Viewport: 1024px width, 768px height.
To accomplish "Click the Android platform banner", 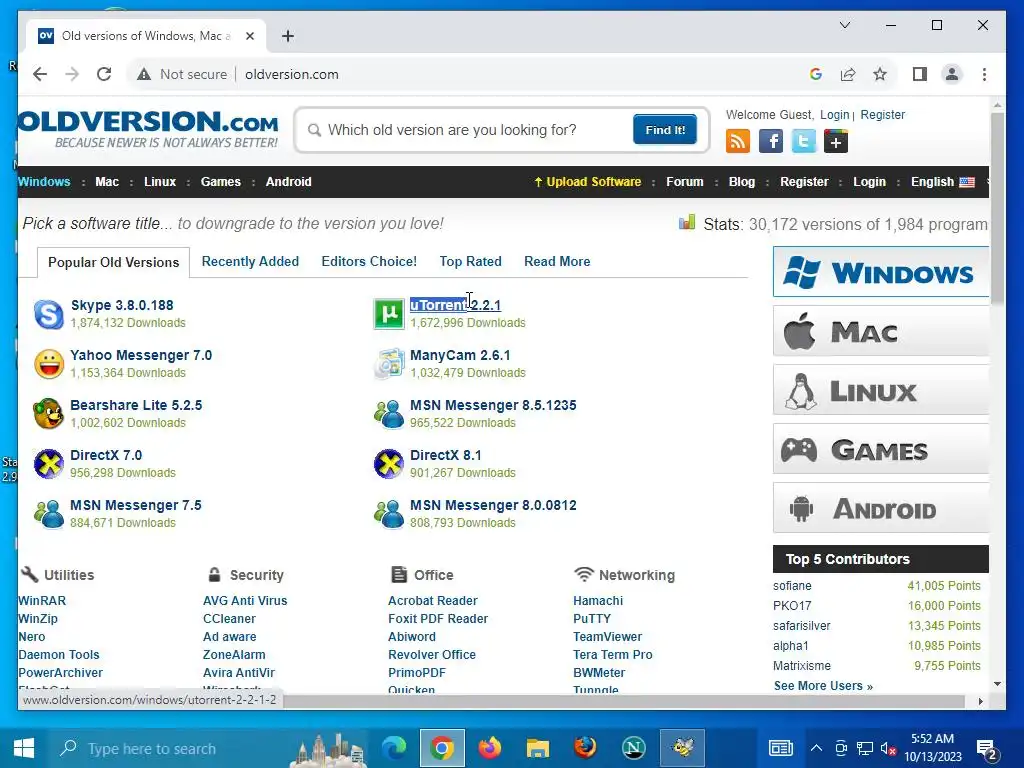I will (881, 508).
